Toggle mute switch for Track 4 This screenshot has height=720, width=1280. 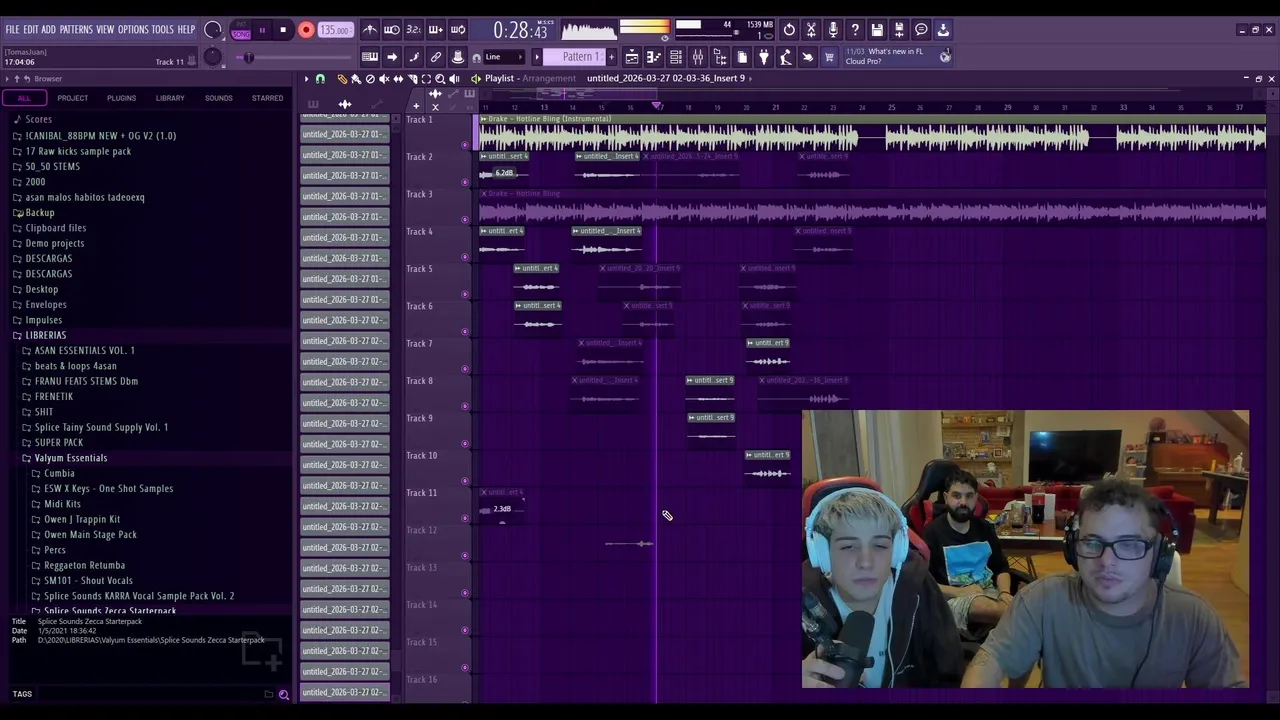point(465,257)
